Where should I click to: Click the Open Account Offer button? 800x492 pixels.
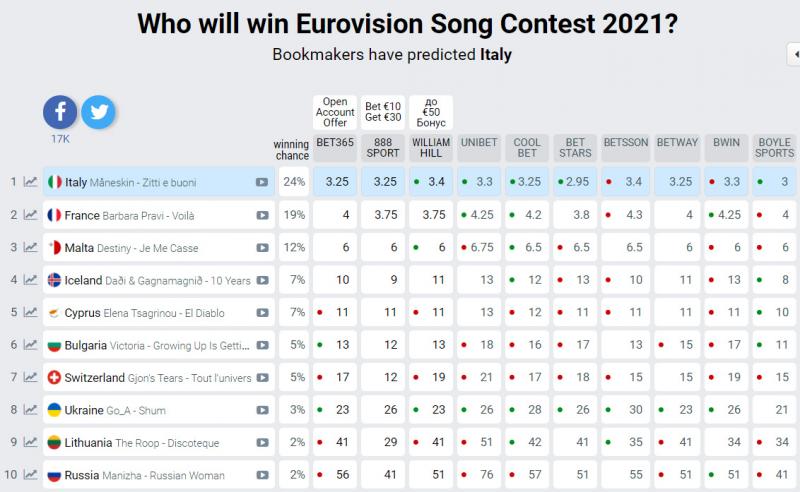click(335, 112)
